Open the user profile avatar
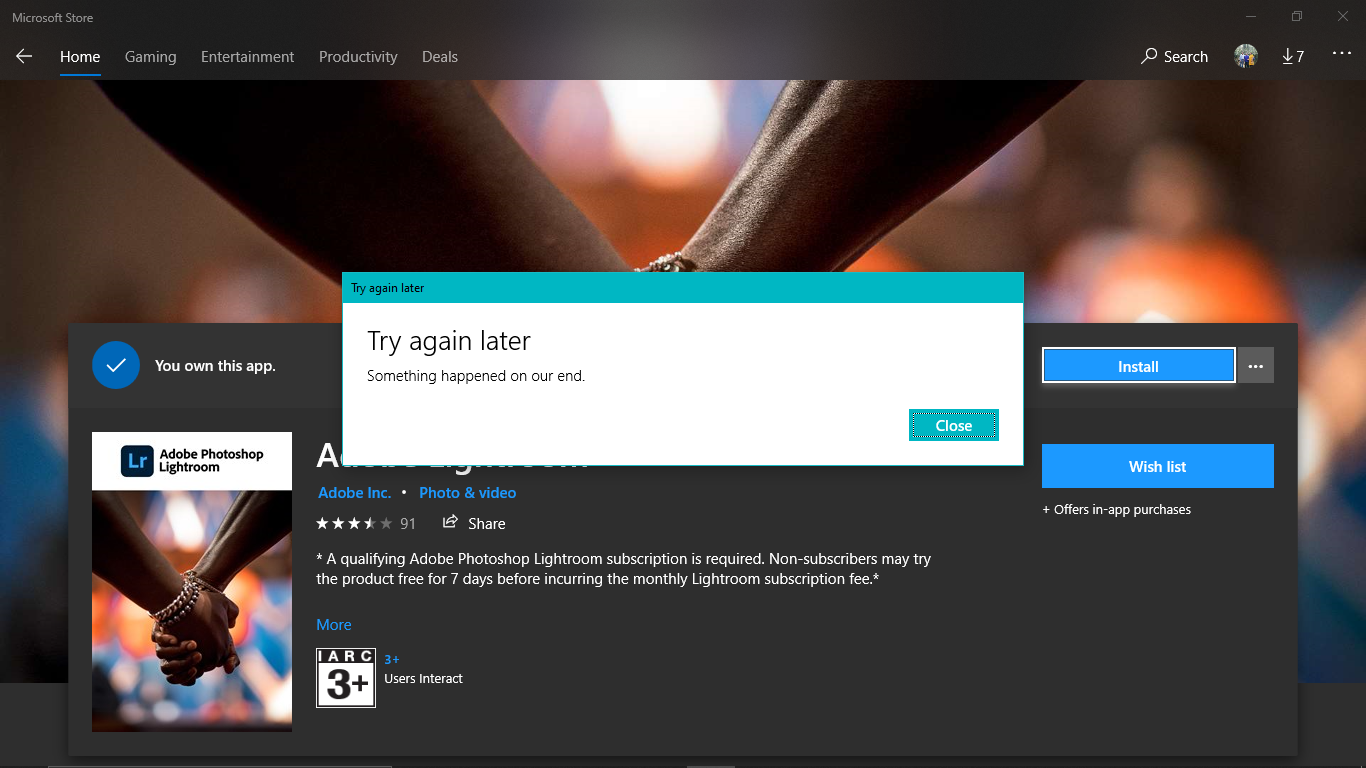The width and height of the screenshot is (1366, 768). click(1246, 56)
